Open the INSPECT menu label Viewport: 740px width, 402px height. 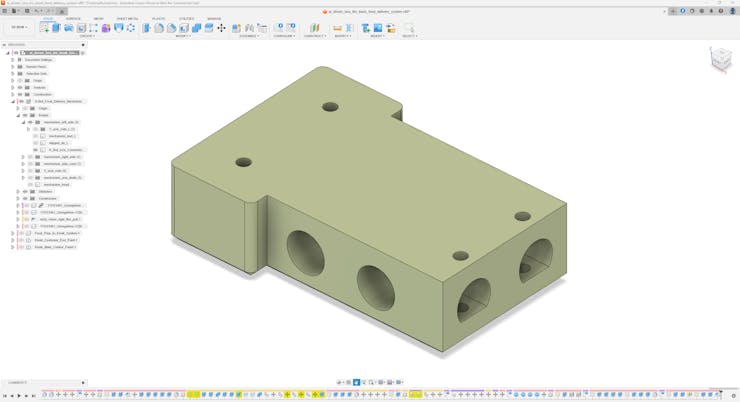[343, 36]
